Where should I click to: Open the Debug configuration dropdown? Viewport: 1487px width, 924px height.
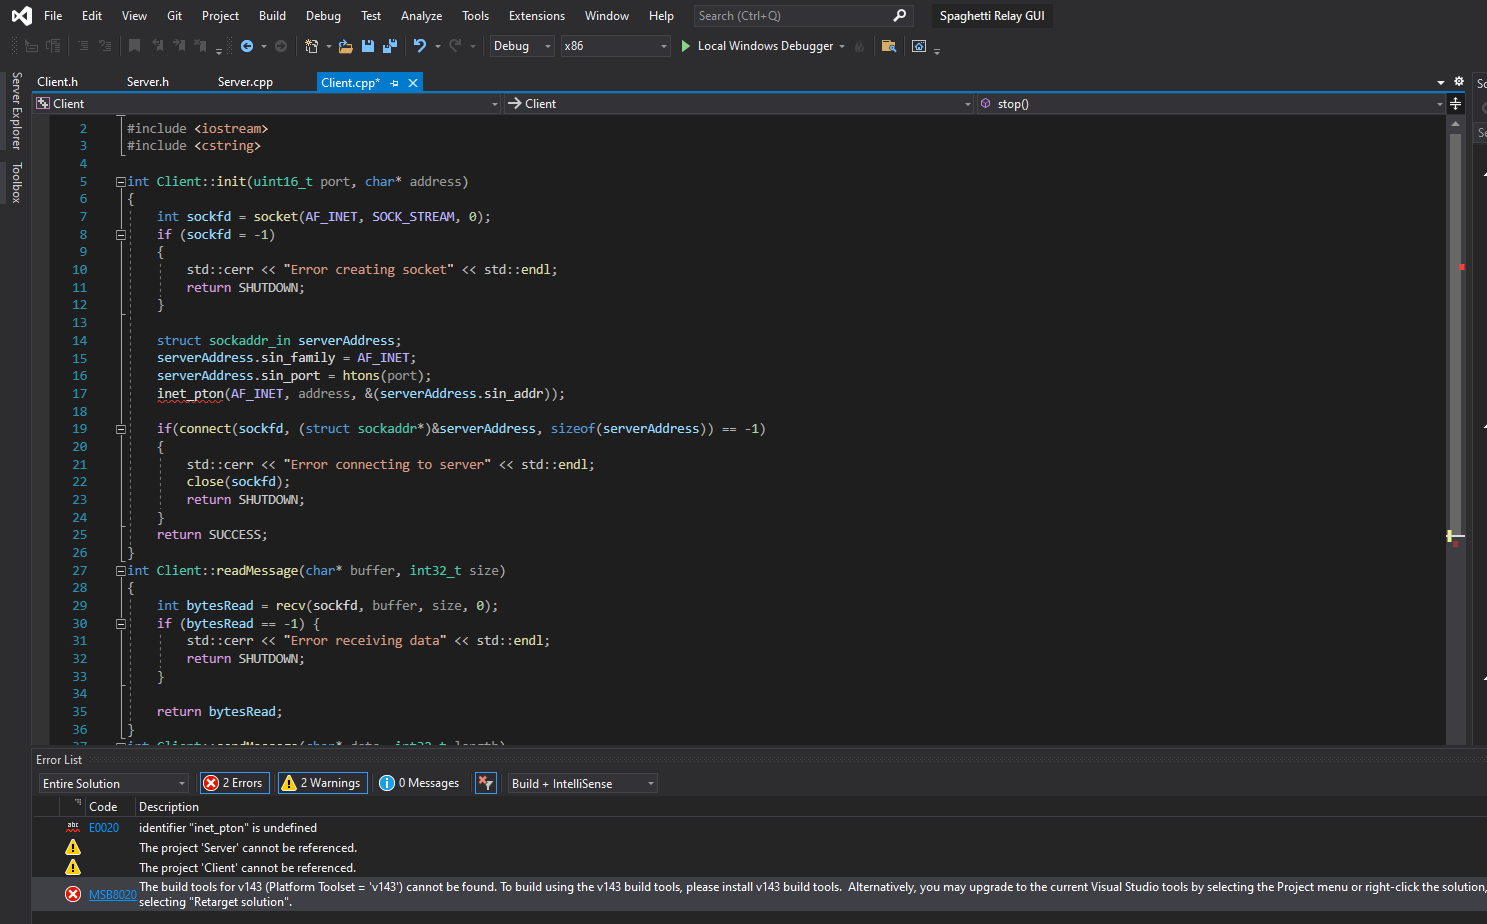pos(521,46)
